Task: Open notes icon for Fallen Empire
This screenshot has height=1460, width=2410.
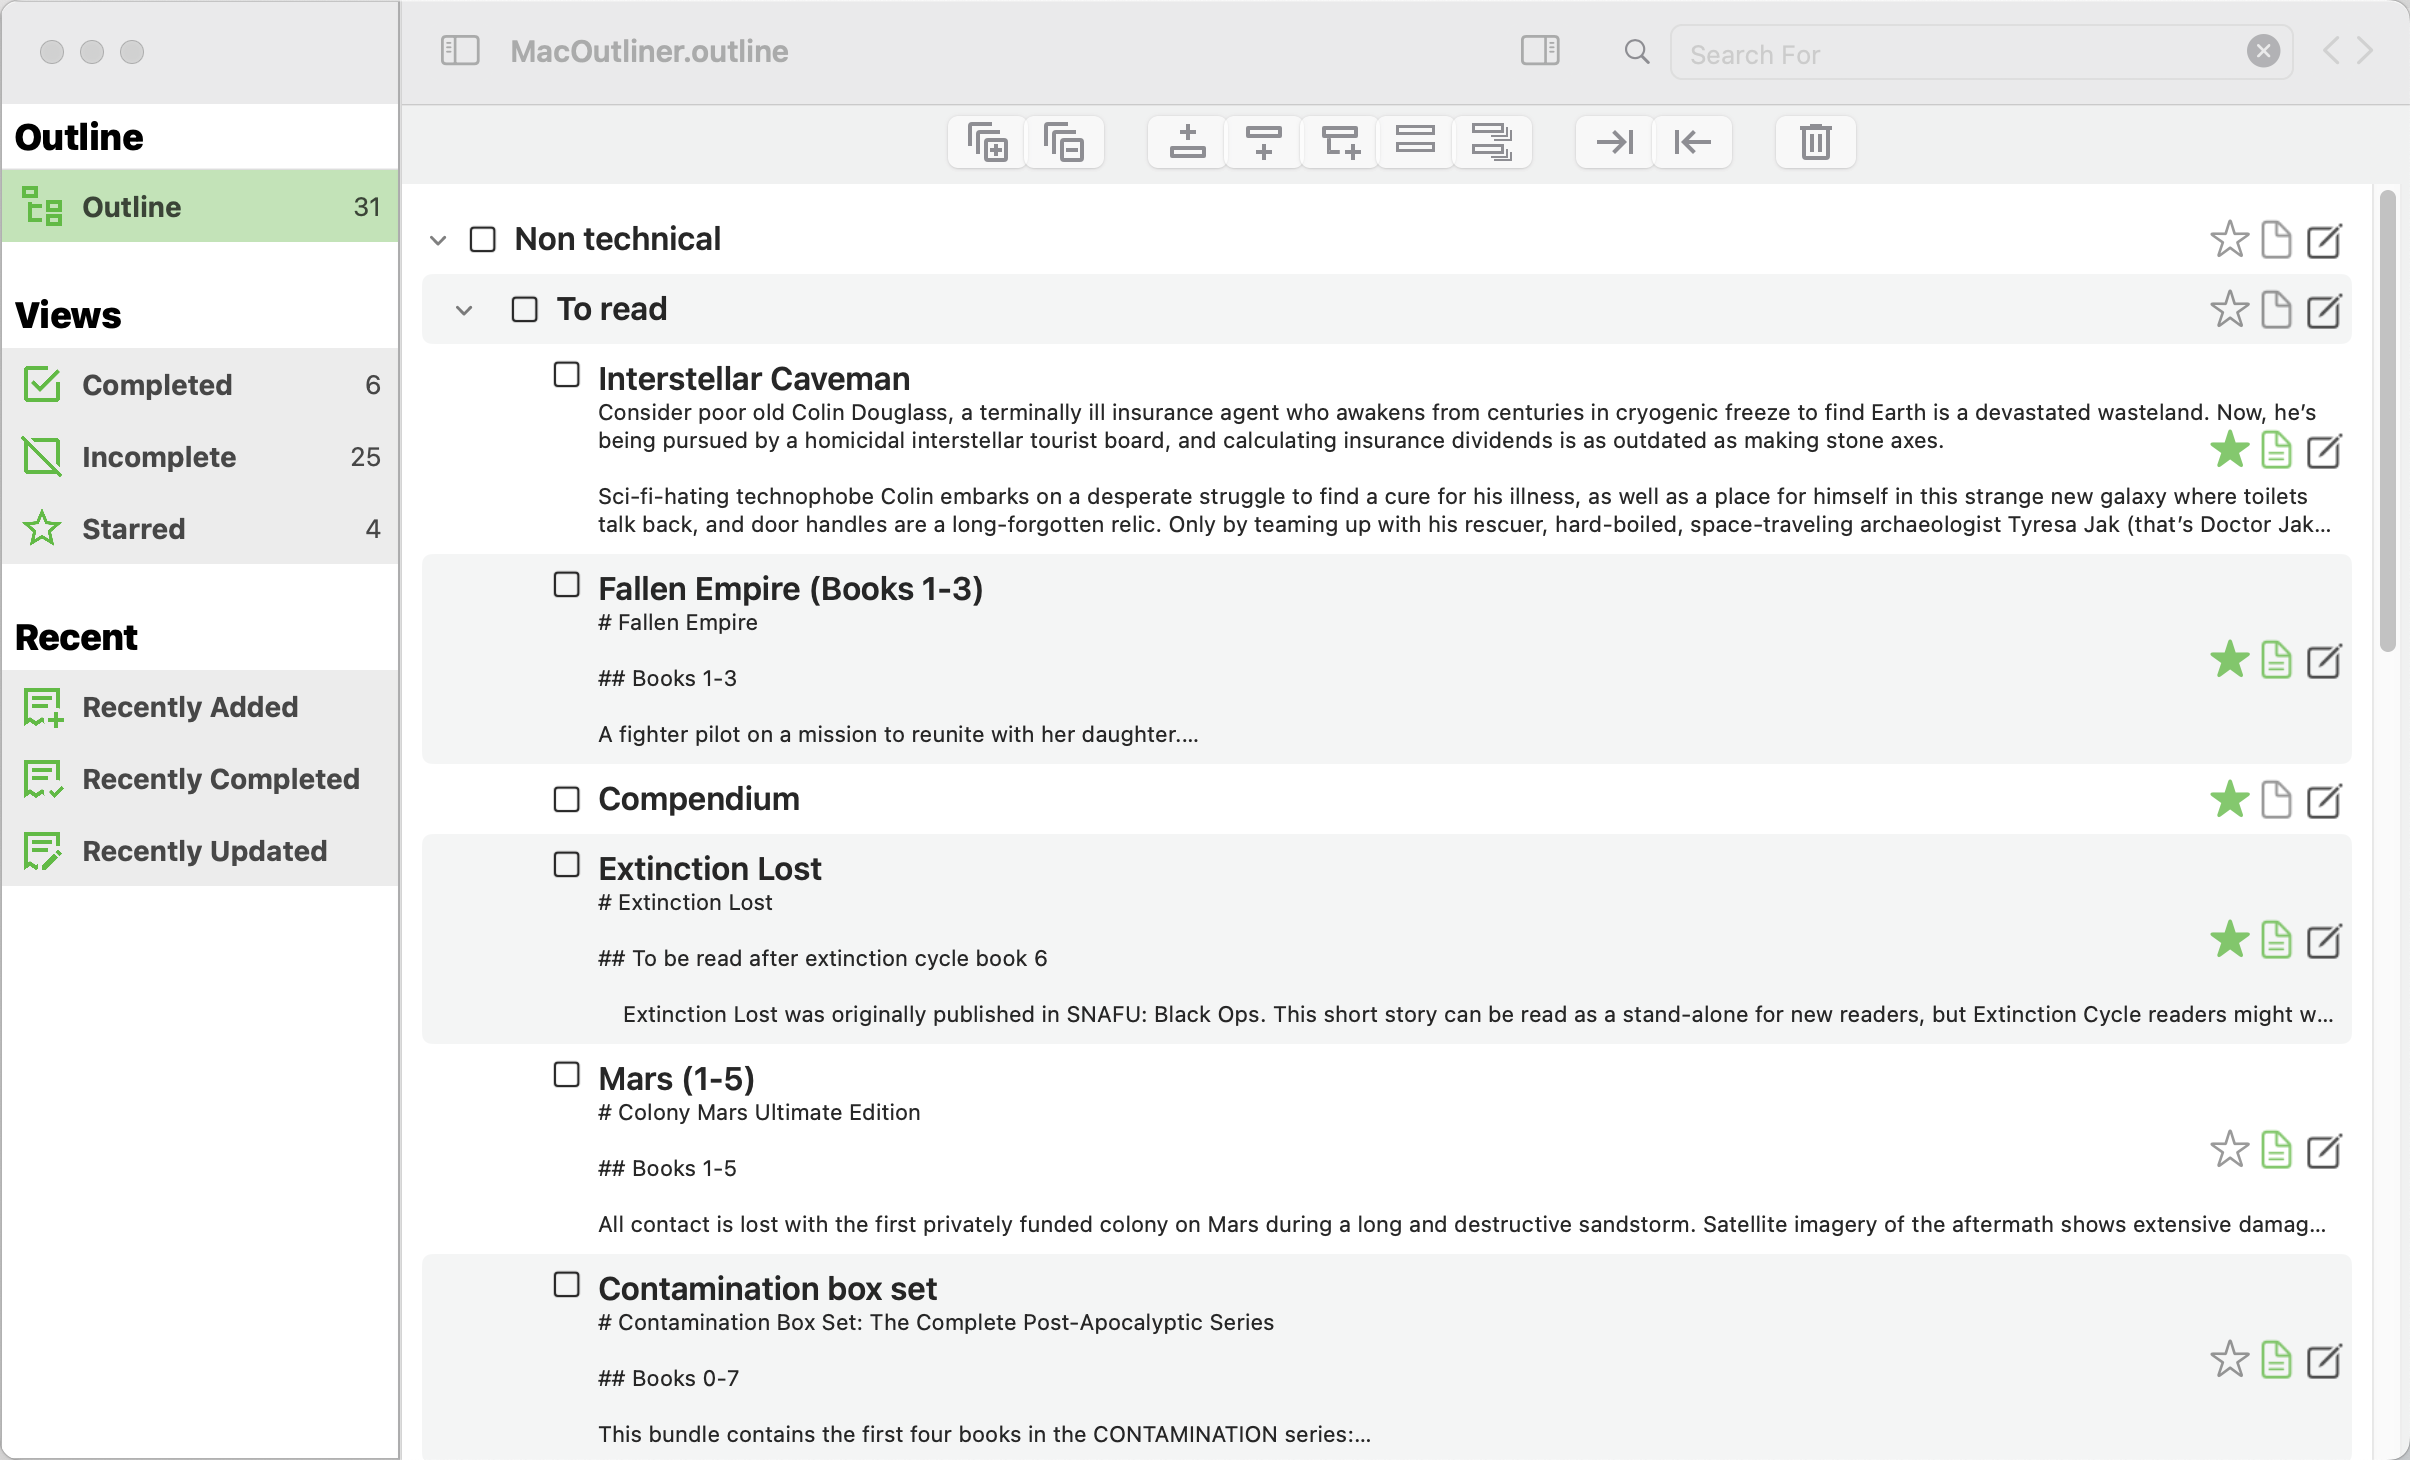Action: tap(2277, 661)
